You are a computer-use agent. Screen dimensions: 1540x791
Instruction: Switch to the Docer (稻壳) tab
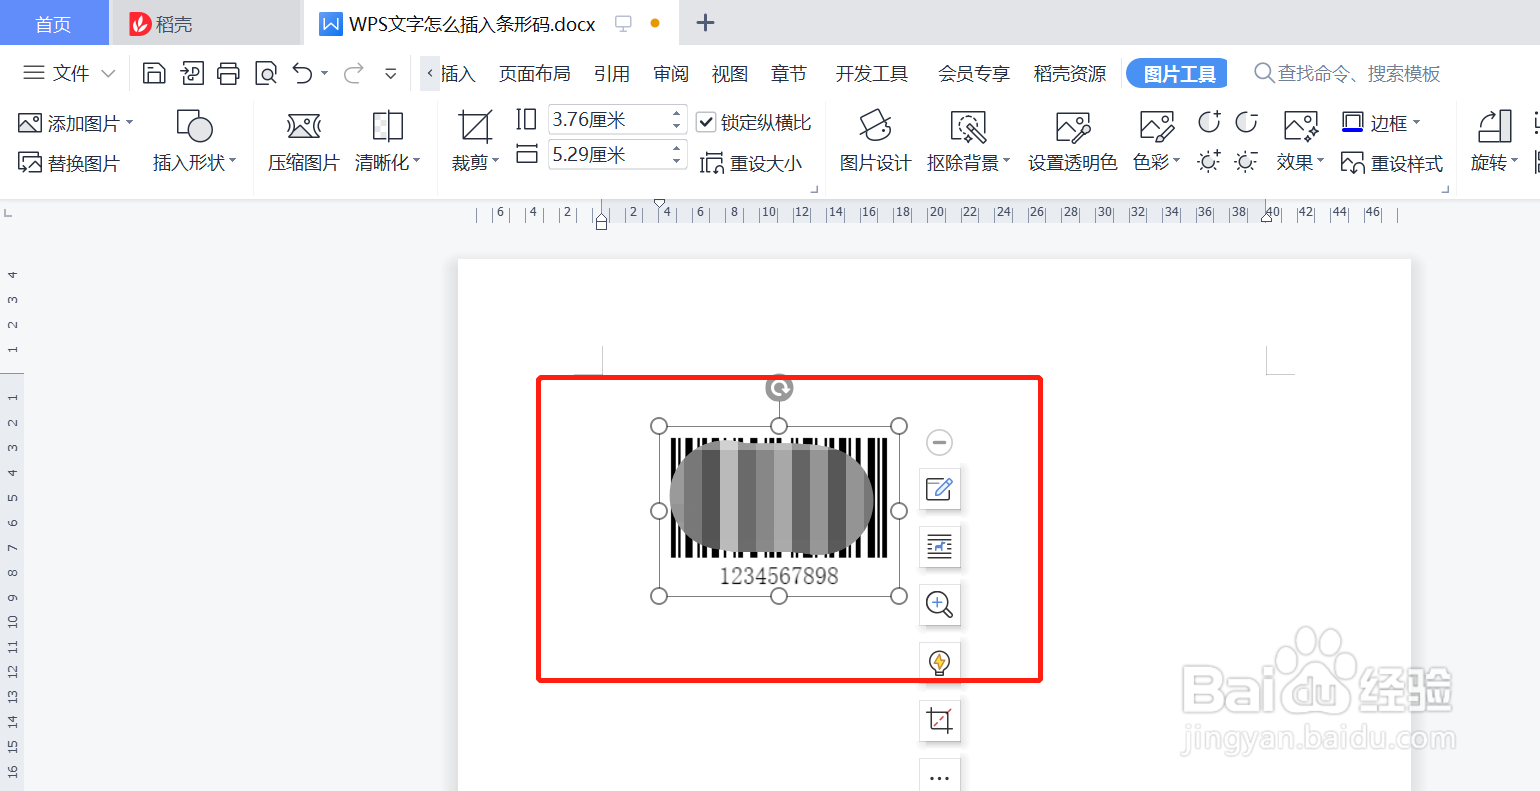[205, 23]
